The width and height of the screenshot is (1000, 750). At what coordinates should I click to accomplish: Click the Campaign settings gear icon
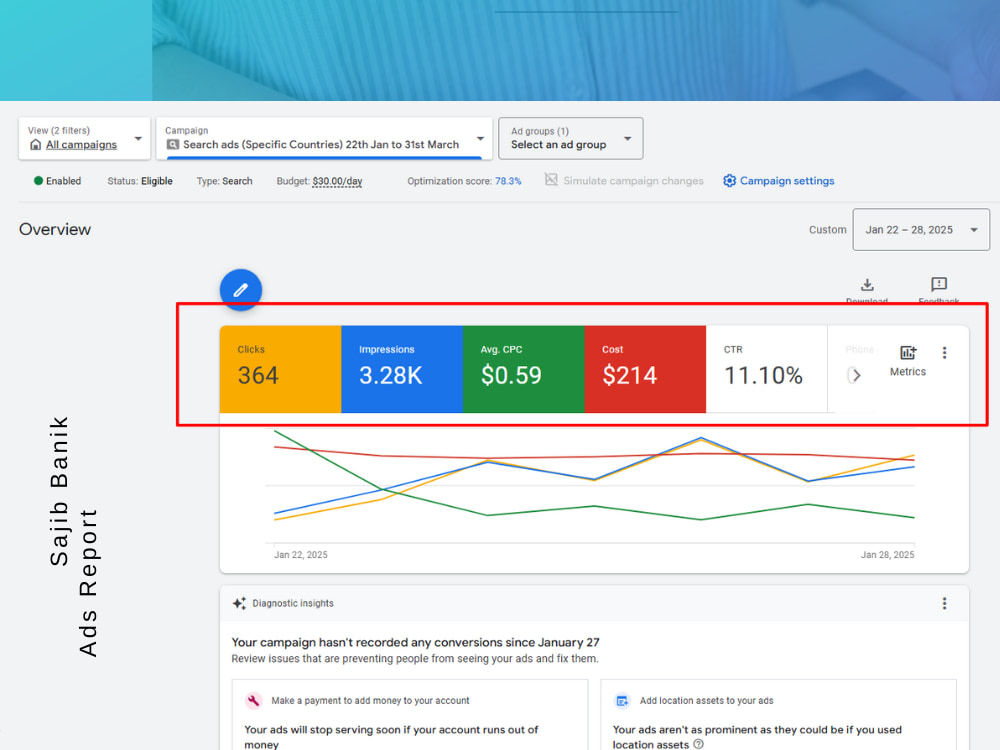[730, 180]
